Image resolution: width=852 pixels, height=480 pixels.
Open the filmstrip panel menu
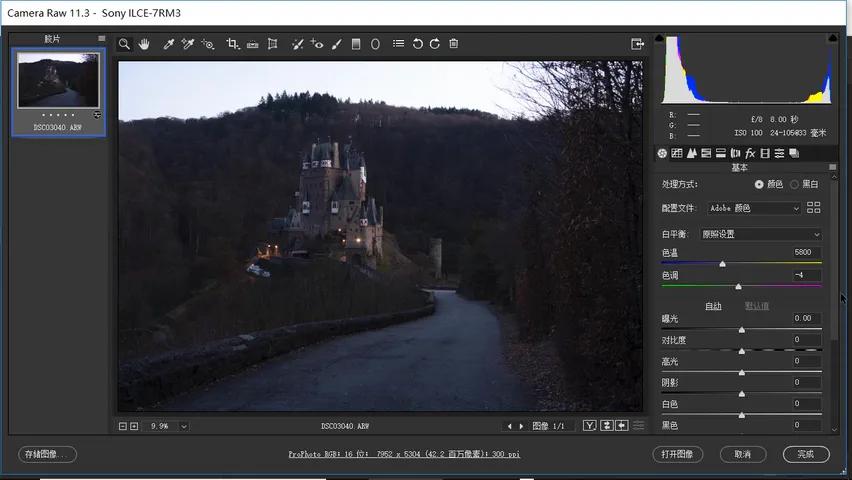[102, 39]
